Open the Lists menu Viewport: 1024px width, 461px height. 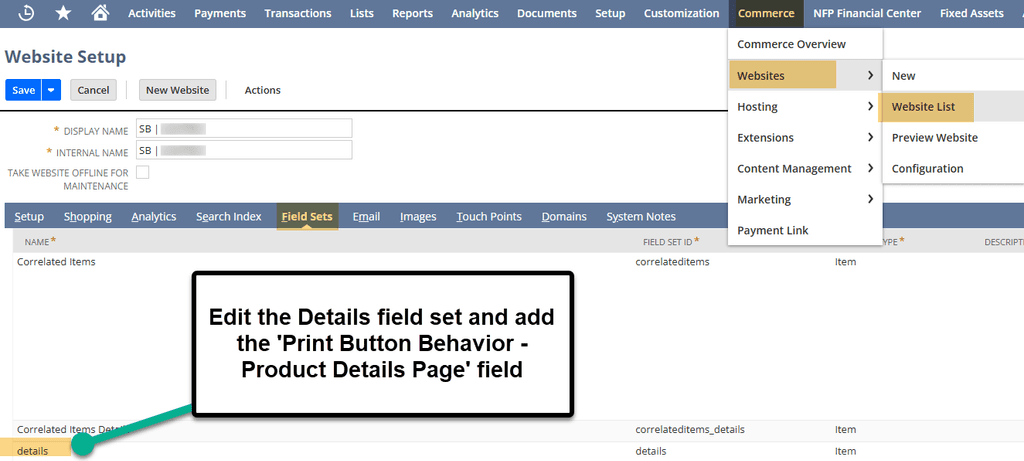tap(362, 13)
